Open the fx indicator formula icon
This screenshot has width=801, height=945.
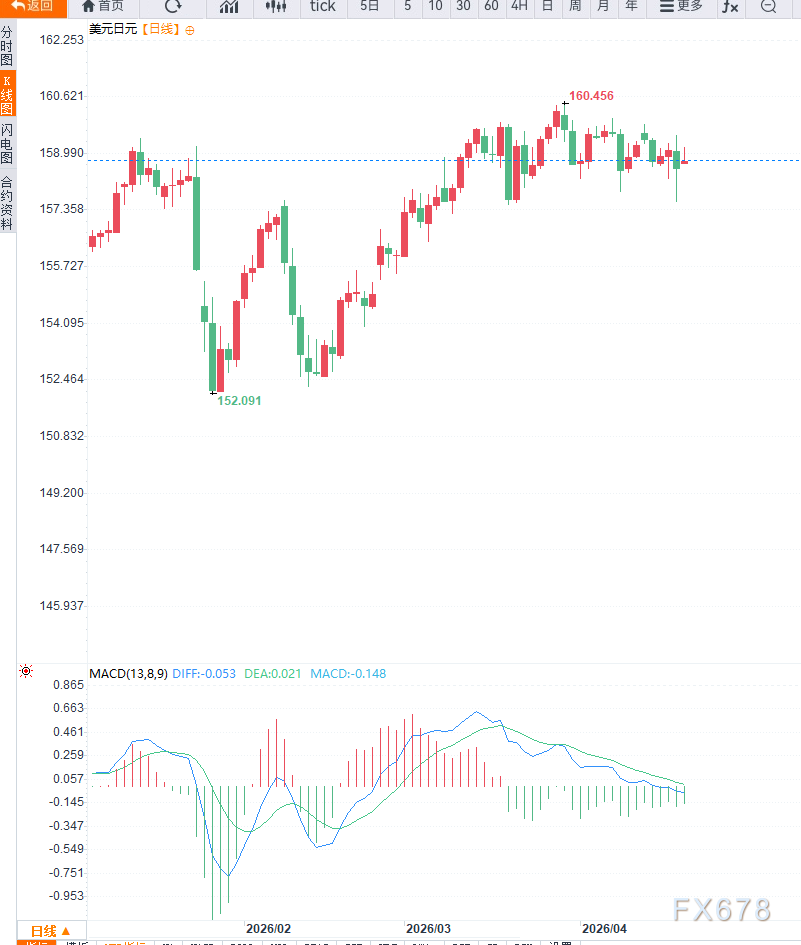731,7
